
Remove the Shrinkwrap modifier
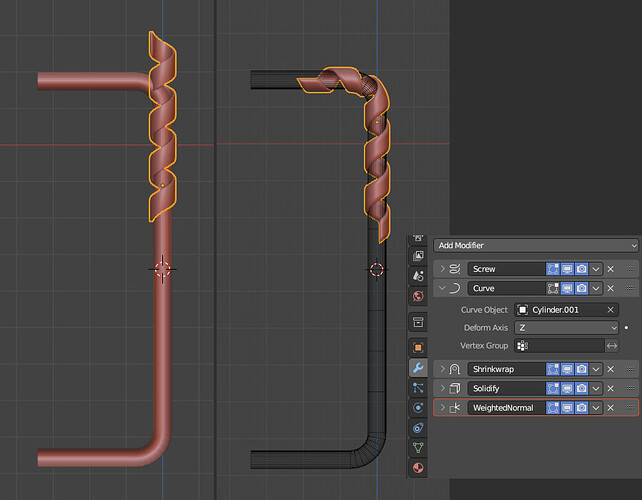tap(610, 369)
